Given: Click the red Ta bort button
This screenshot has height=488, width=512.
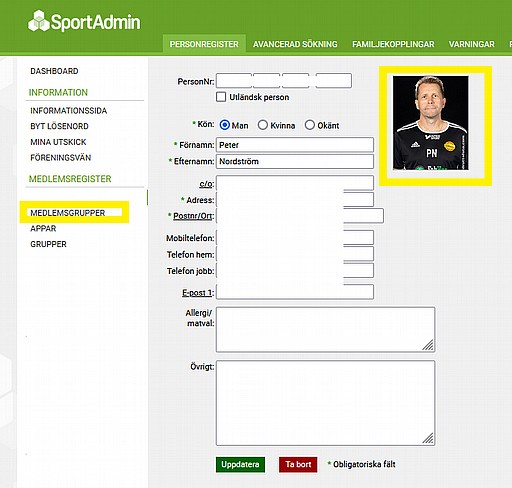Looking at the screenshot, I should pos(298,465).
